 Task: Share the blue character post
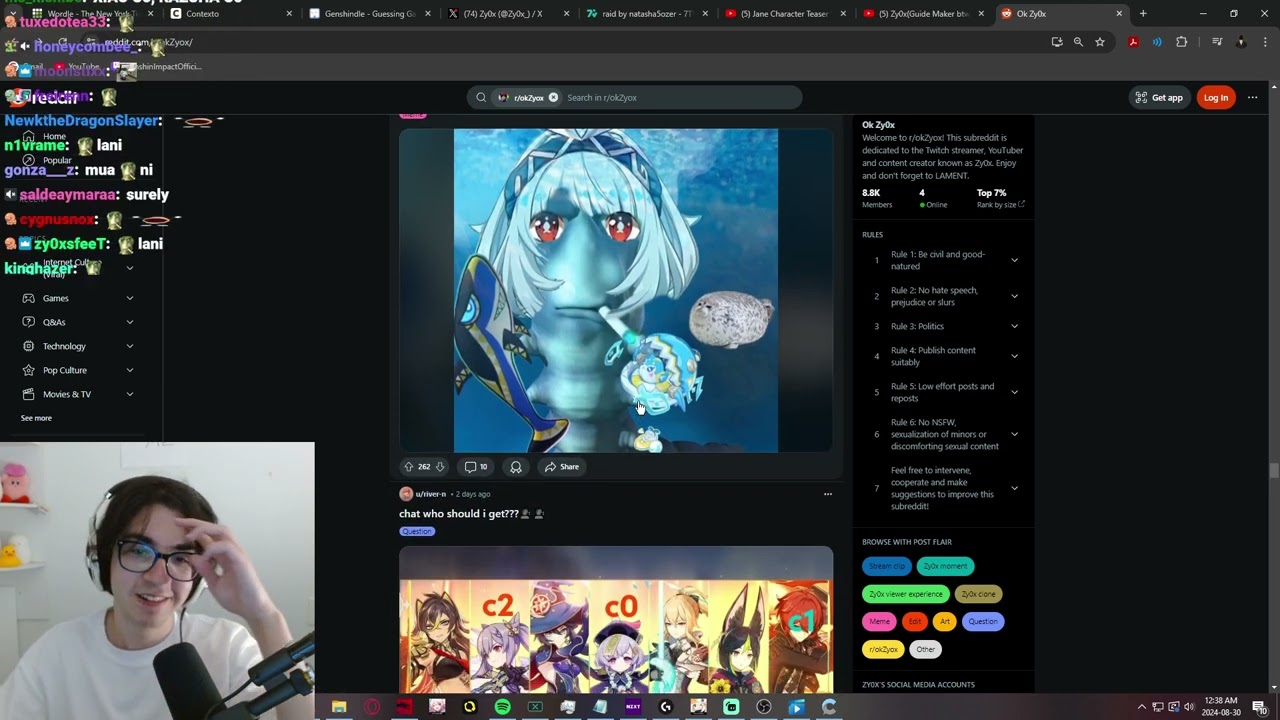(562, 467)
